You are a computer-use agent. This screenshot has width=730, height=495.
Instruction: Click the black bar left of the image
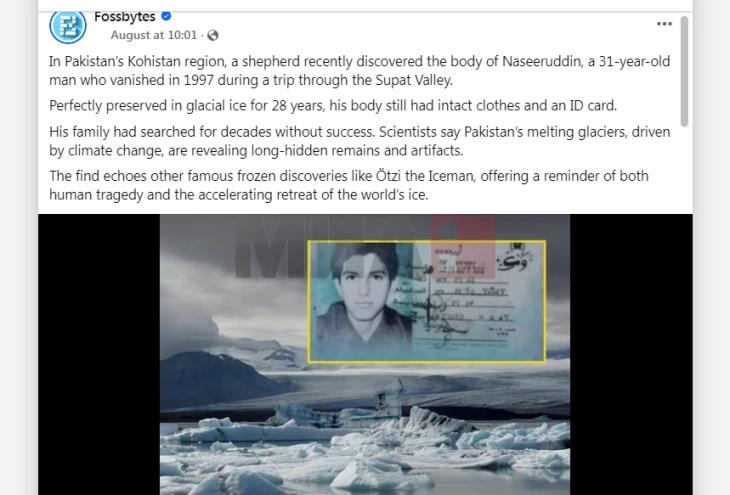pos(99,354)
